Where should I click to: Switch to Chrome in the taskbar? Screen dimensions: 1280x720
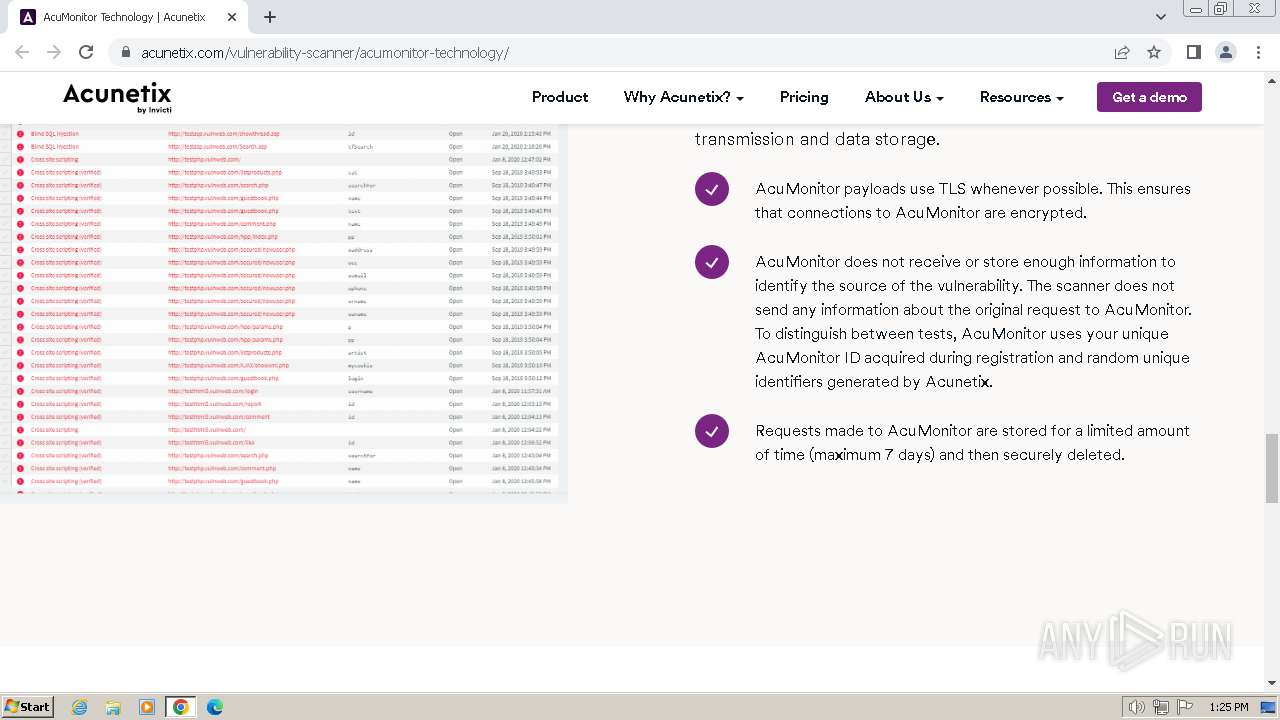point(181,707)
